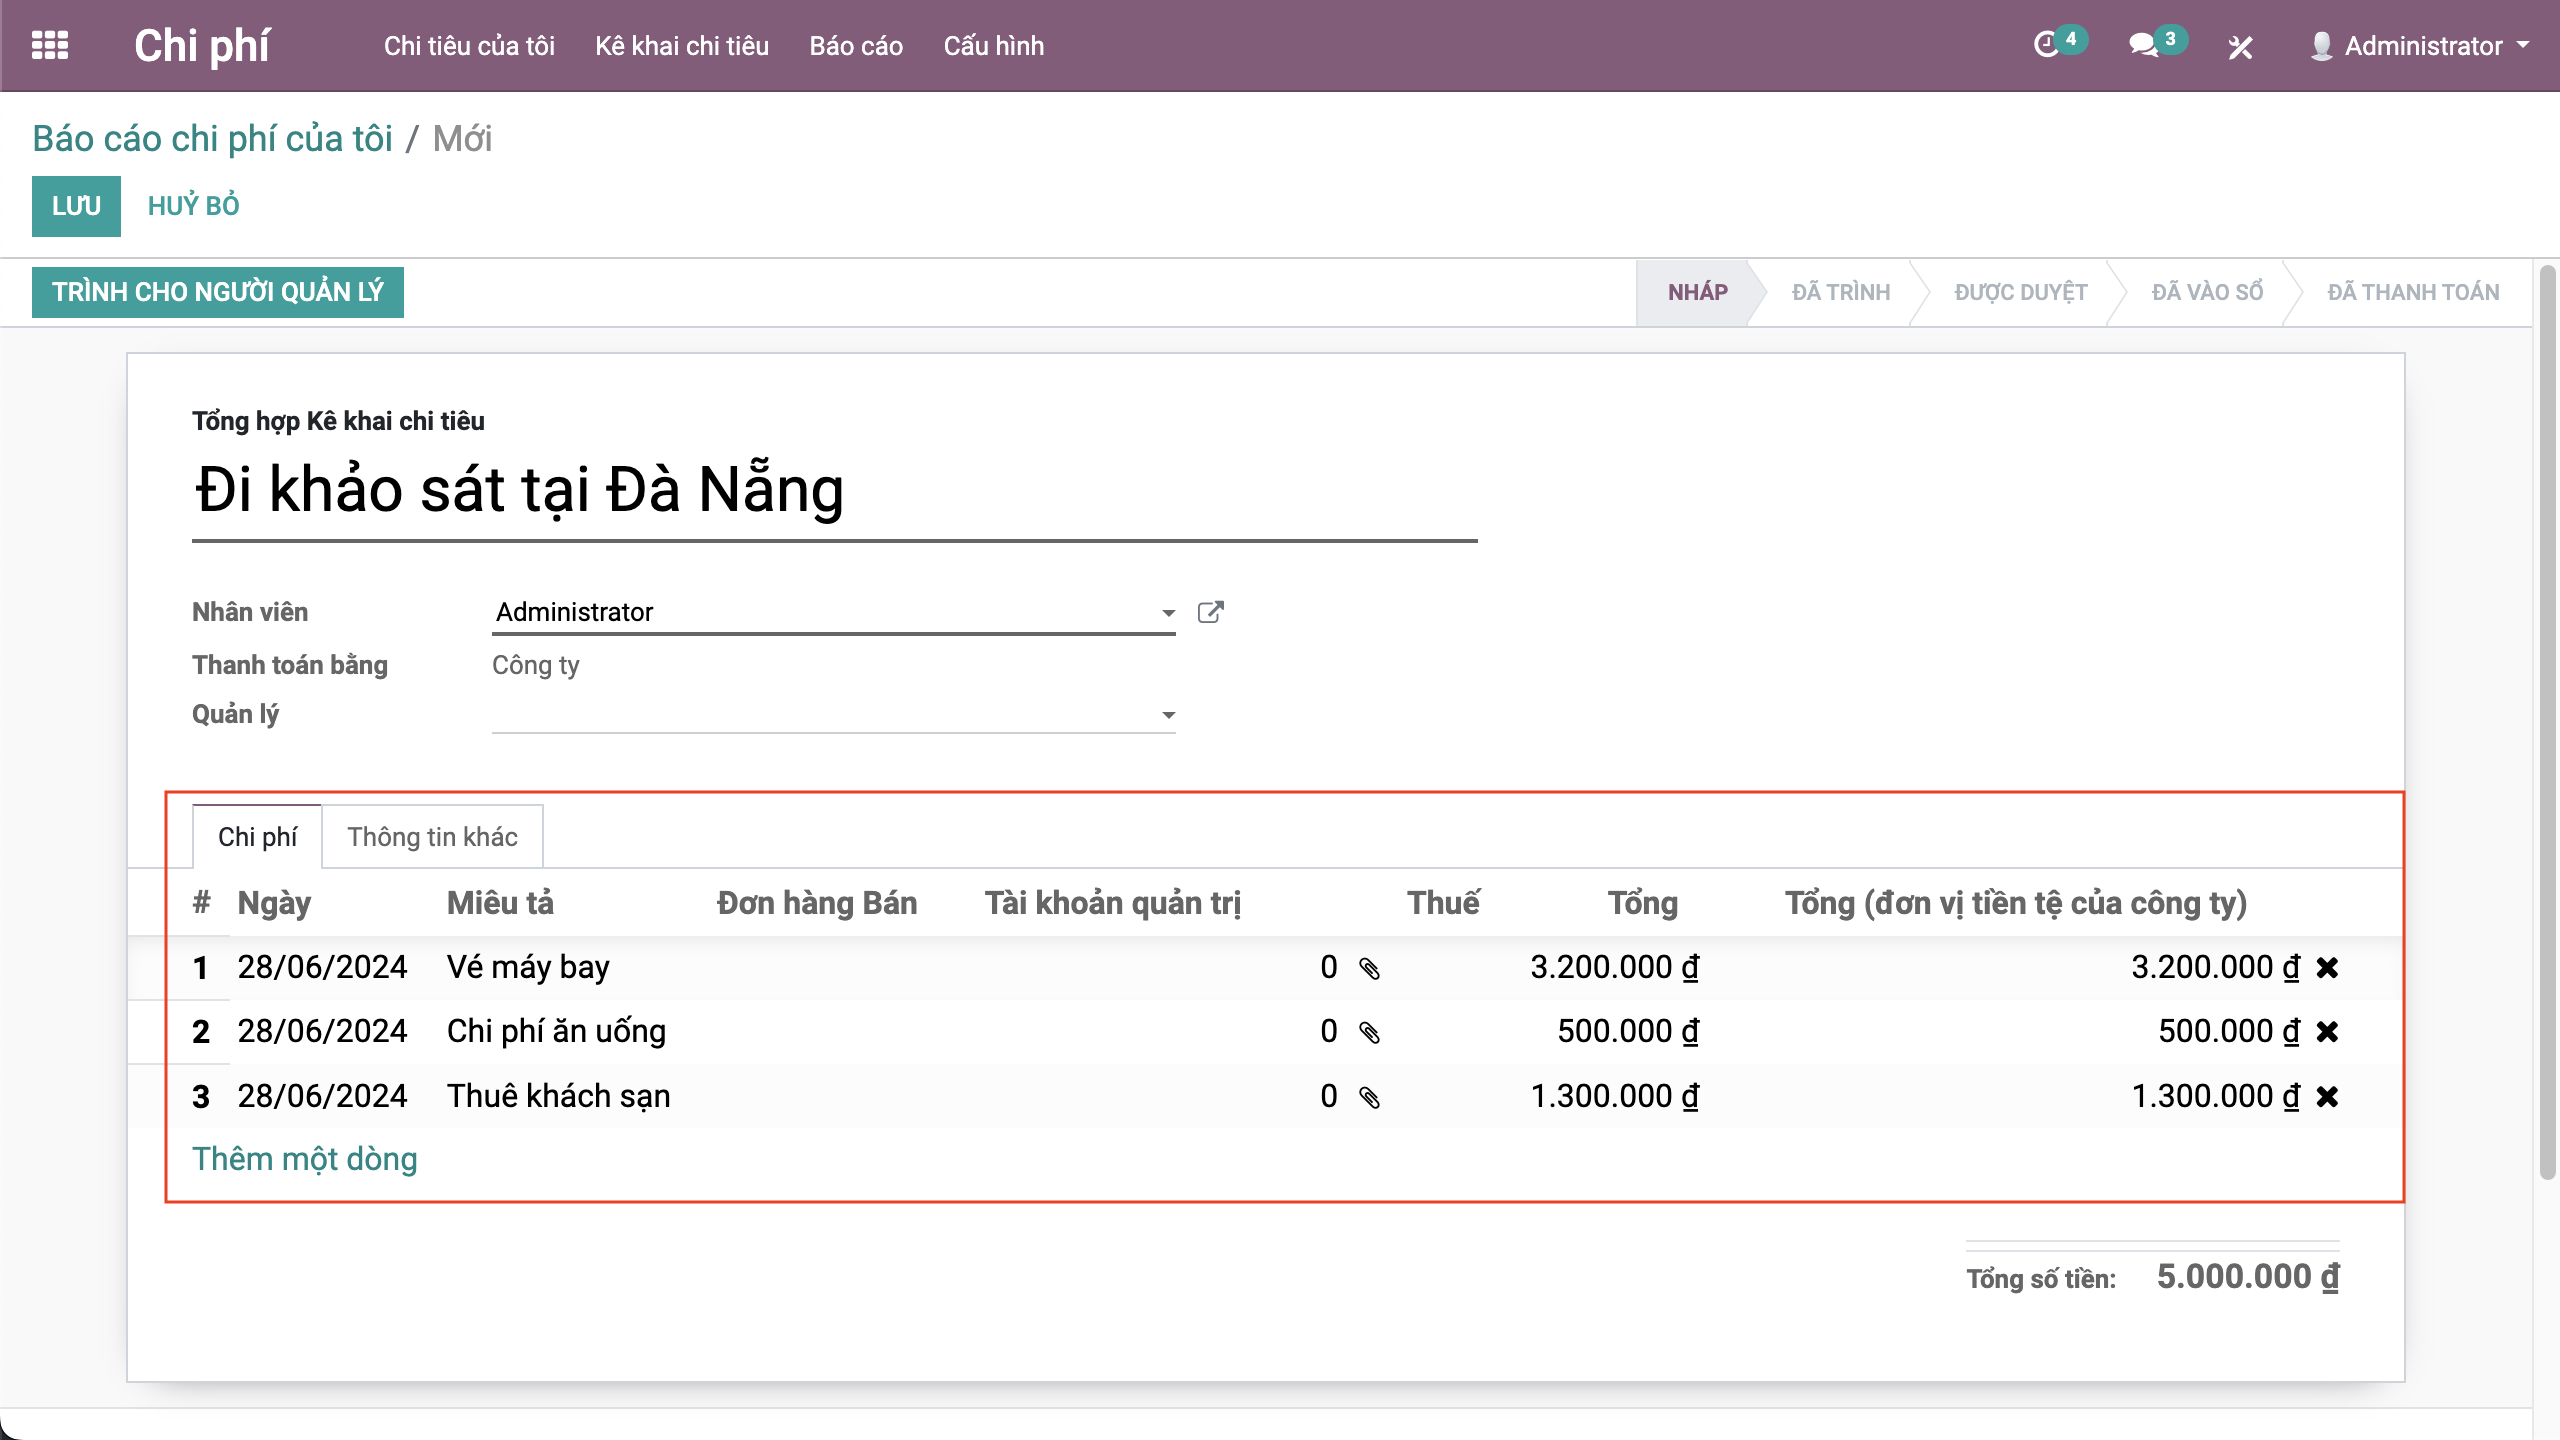Open the apps grid menu icon
Screen dimensions: 2560x1440
click(x=50, y=46)
